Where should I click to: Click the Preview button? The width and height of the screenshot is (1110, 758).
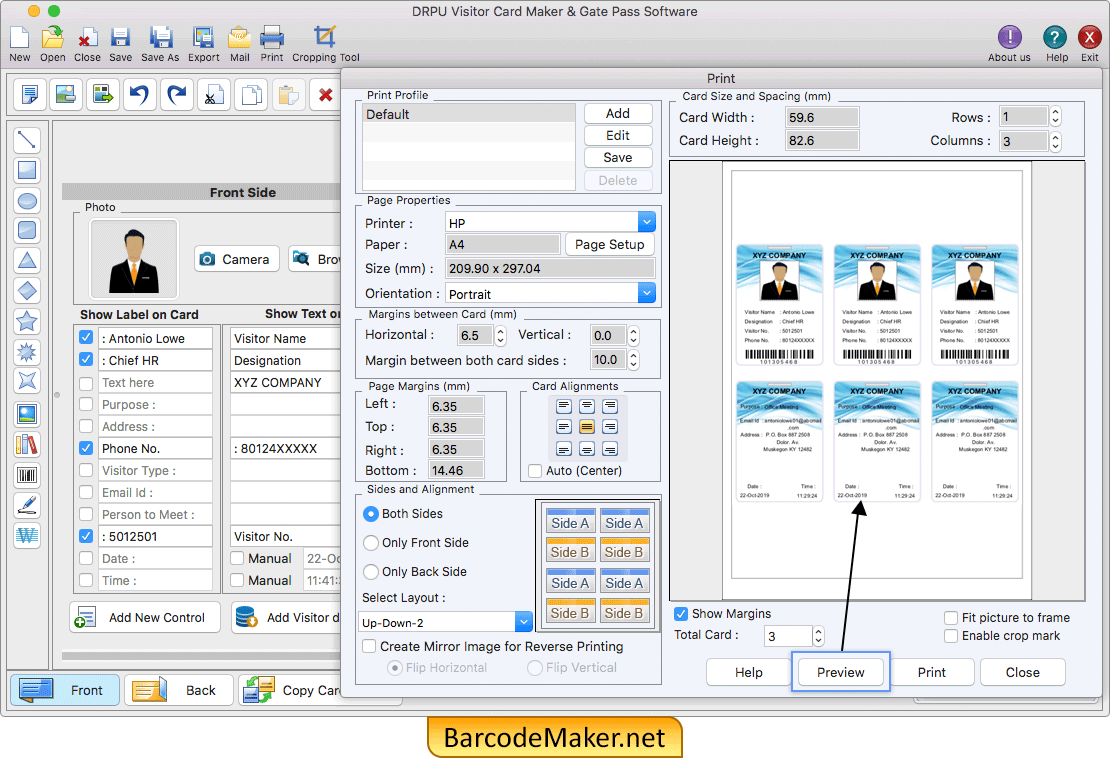click(840, 672)
